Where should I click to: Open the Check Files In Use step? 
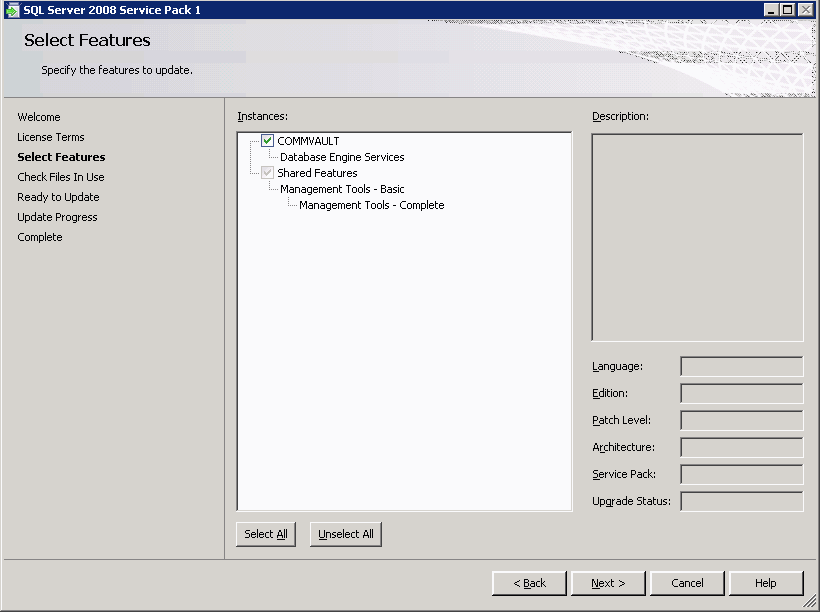point(61,177)
